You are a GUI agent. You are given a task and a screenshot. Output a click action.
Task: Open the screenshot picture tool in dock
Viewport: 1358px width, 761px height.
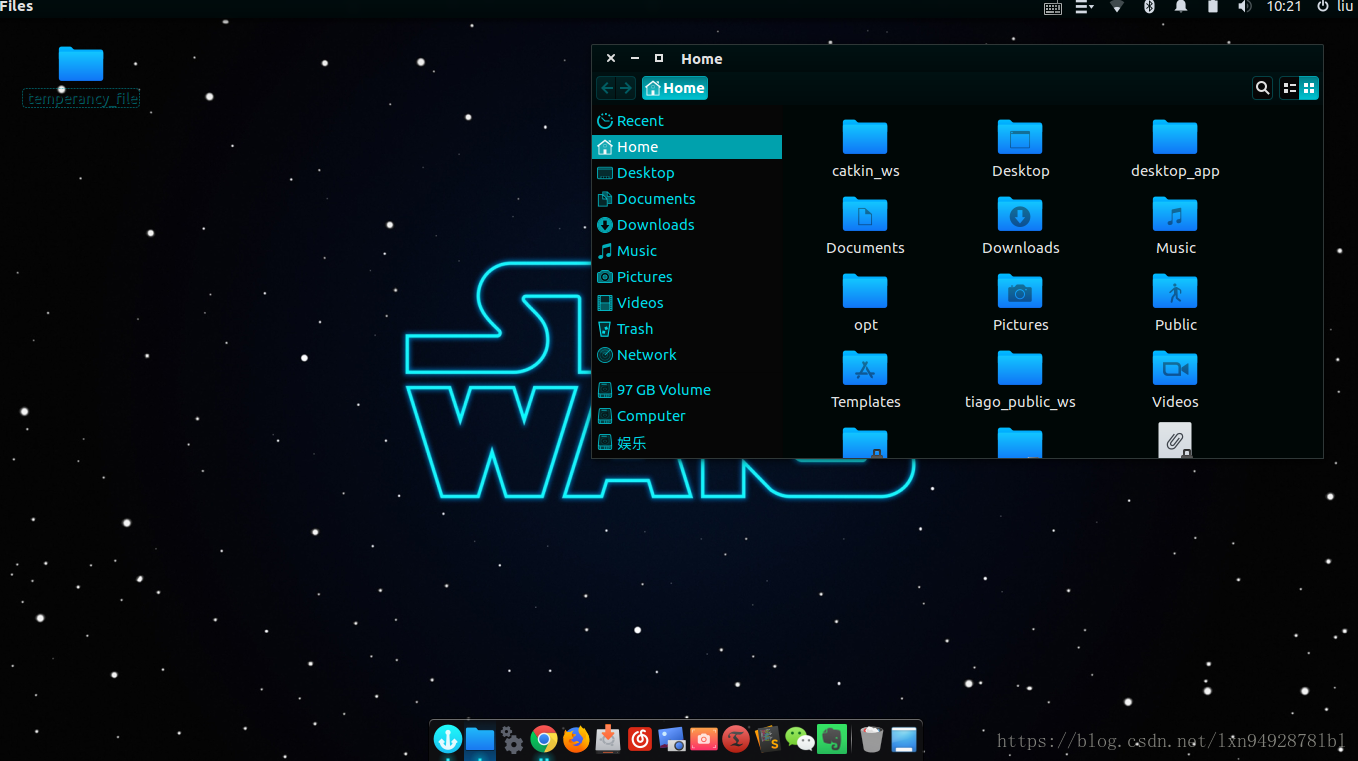672,739
